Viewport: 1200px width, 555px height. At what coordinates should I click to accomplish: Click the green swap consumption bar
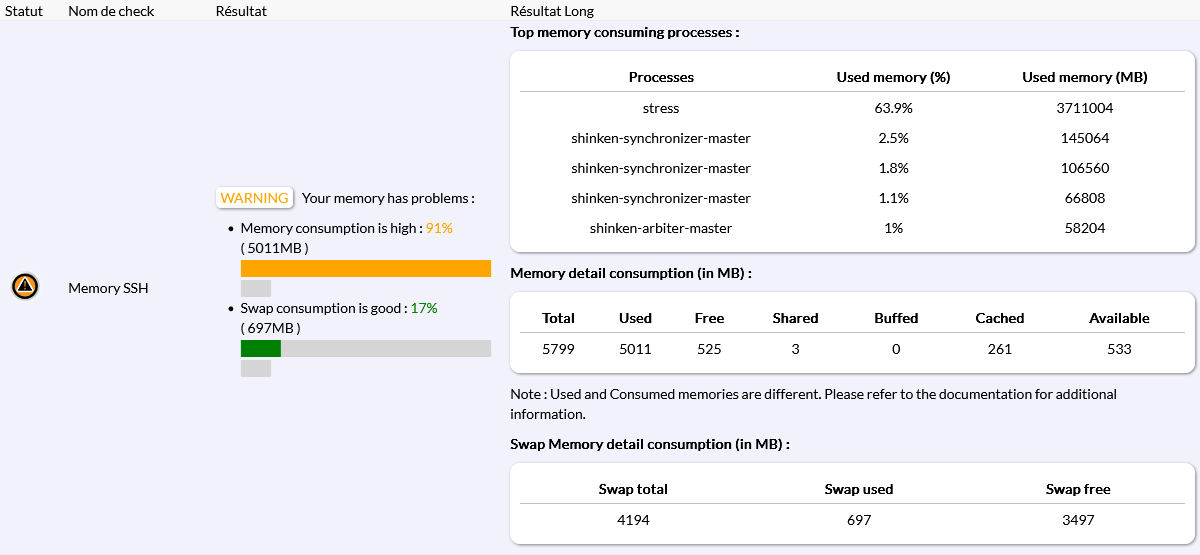[x=261, y=348]
